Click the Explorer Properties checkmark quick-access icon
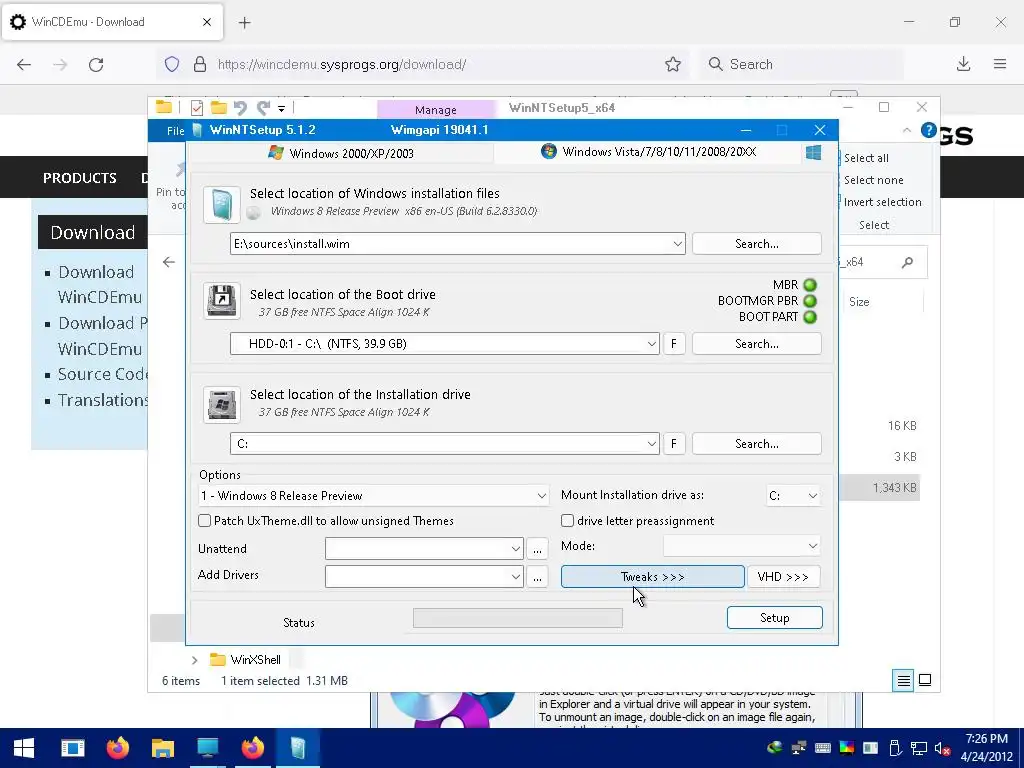 (x=197, y=108)
